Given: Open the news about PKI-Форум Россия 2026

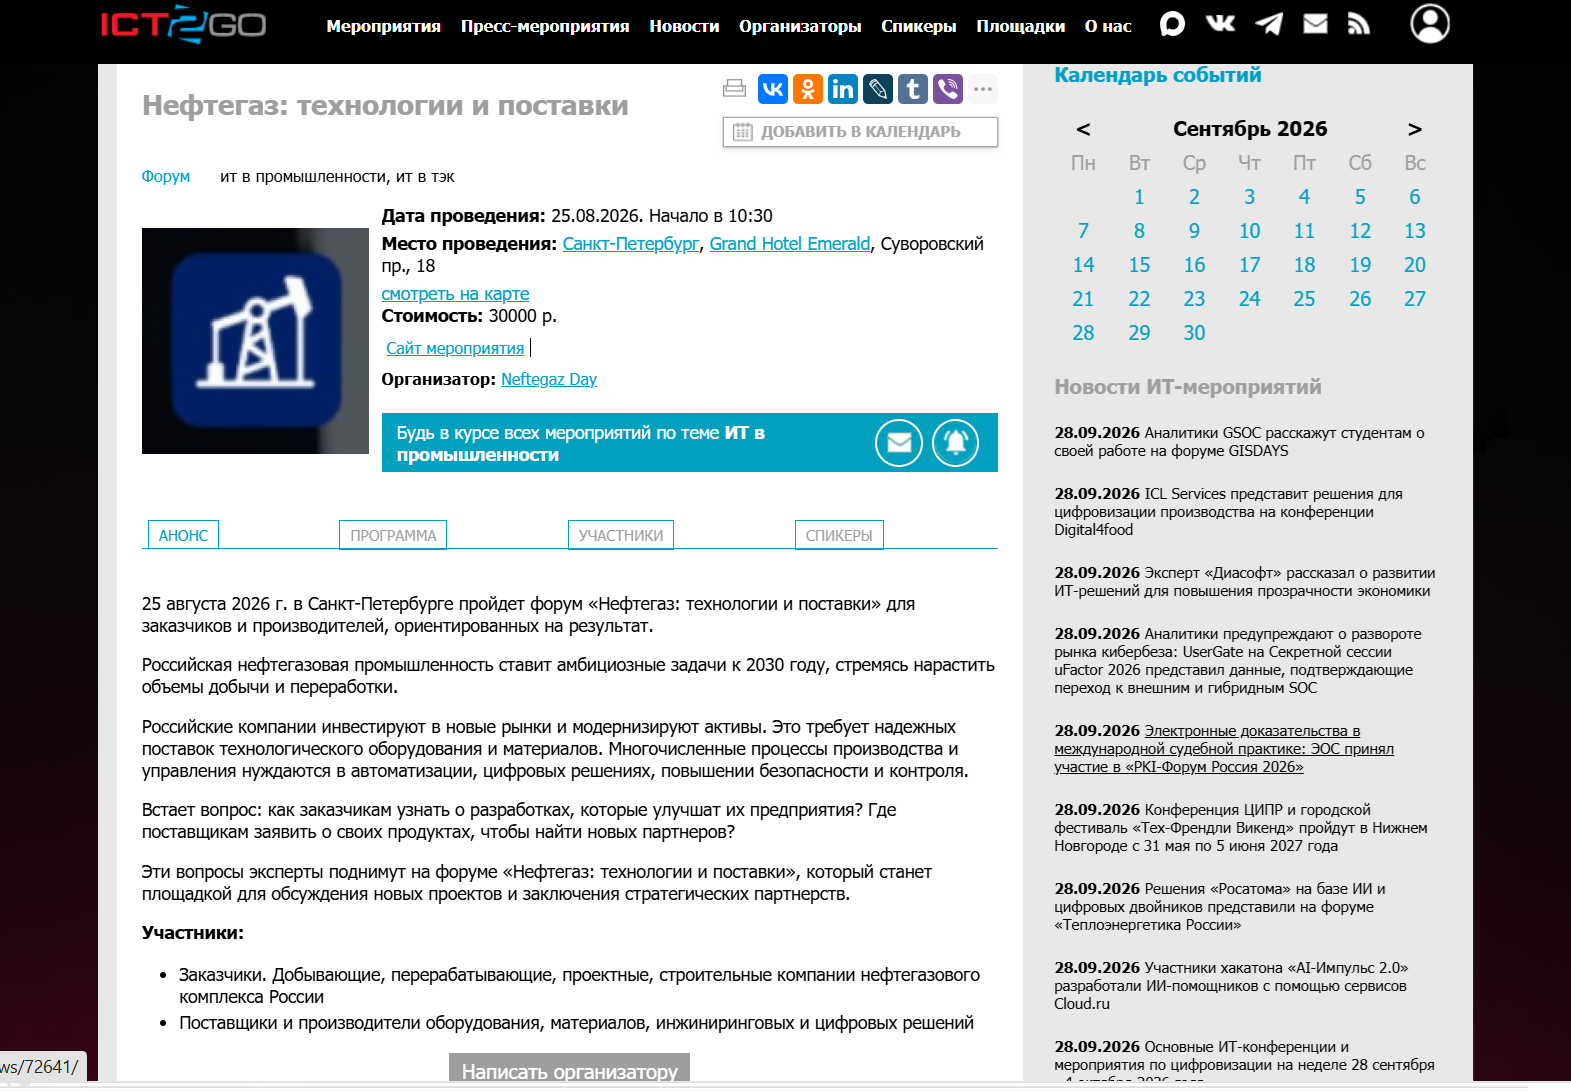Looking at the screenshot, I should tap(1224, 749).
